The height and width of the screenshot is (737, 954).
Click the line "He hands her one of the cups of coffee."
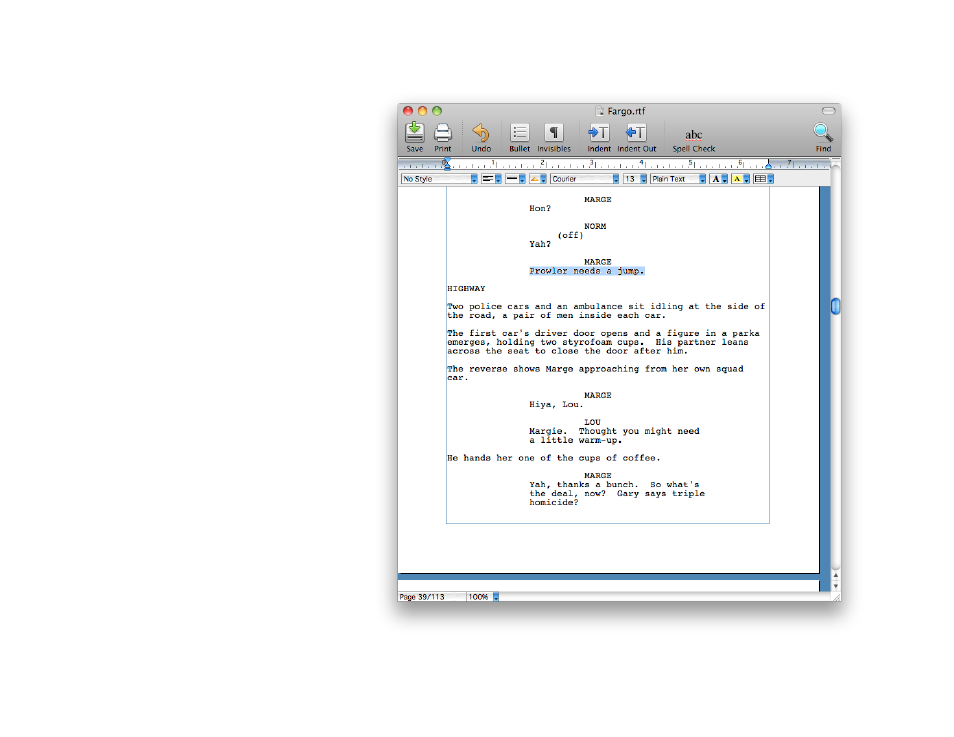554,458
